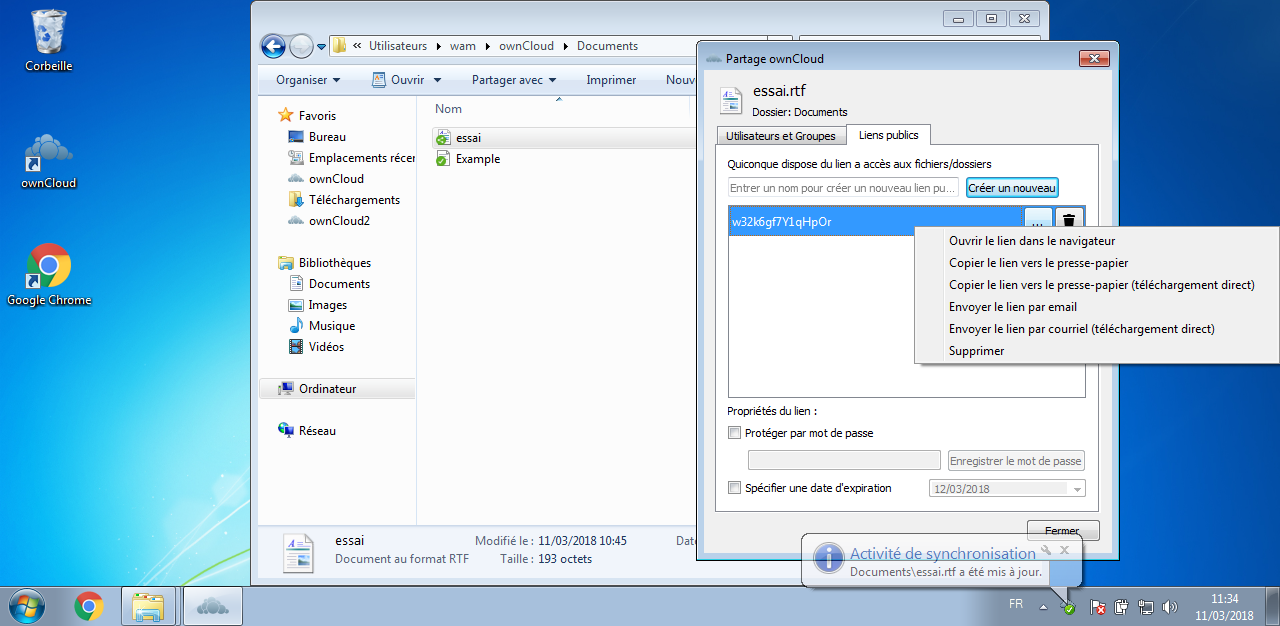Open the three-dots options for link w32k6gf7Y1qHpOr
This screenshot has width=1280, height=626.
(1039, 222)
